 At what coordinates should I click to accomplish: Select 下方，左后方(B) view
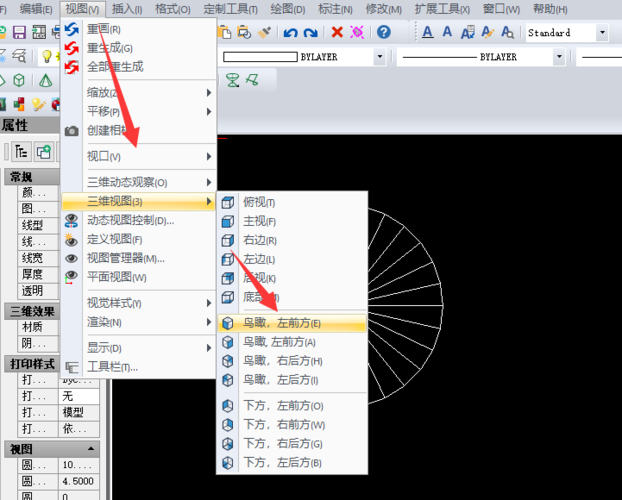click(292, 463)
